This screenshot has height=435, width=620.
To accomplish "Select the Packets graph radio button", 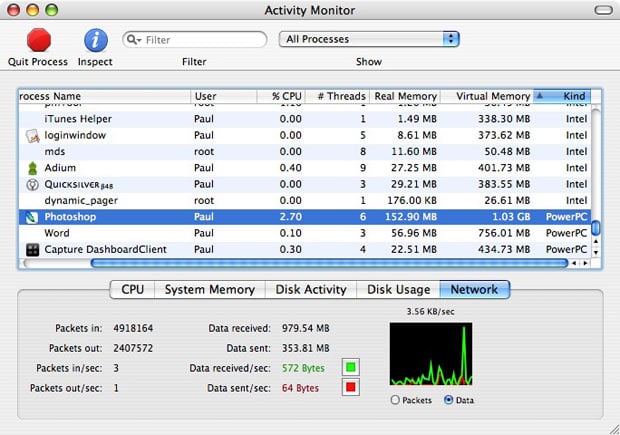I will [395, 400].
